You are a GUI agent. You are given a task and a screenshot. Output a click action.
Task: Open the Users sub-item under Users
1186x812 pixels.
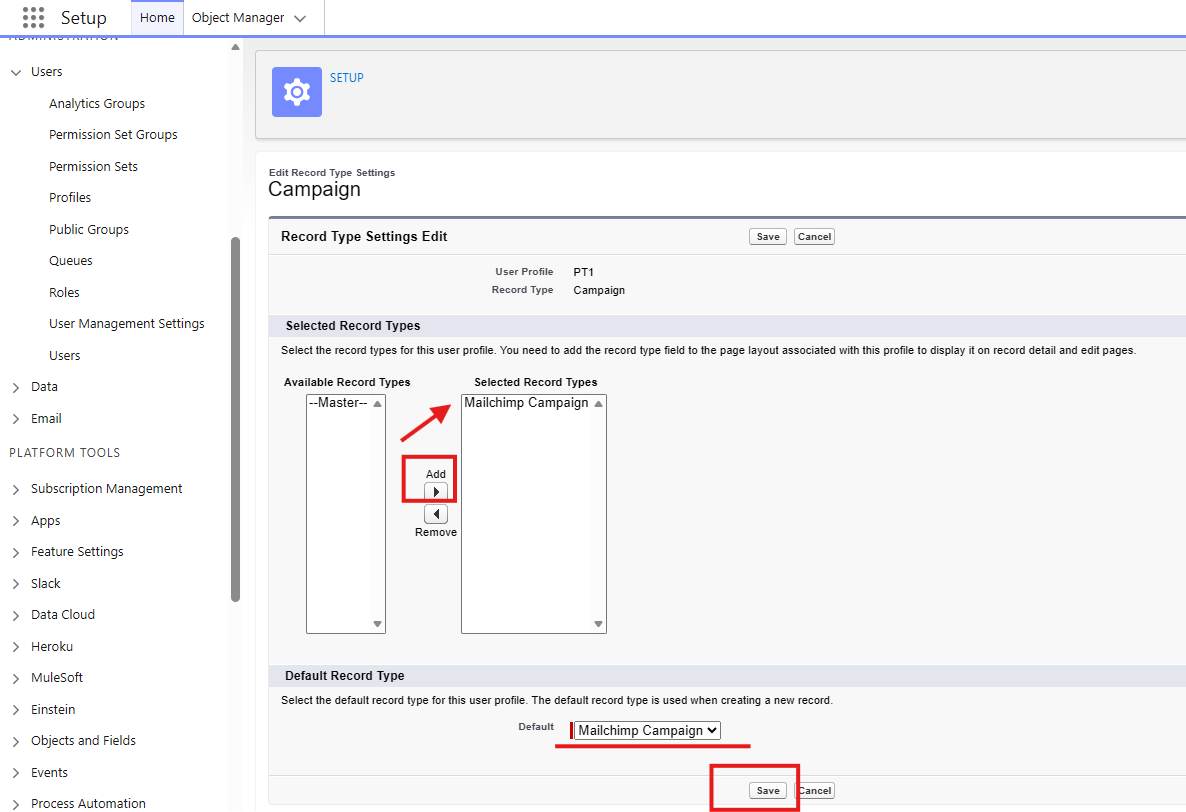coord(65,355)
